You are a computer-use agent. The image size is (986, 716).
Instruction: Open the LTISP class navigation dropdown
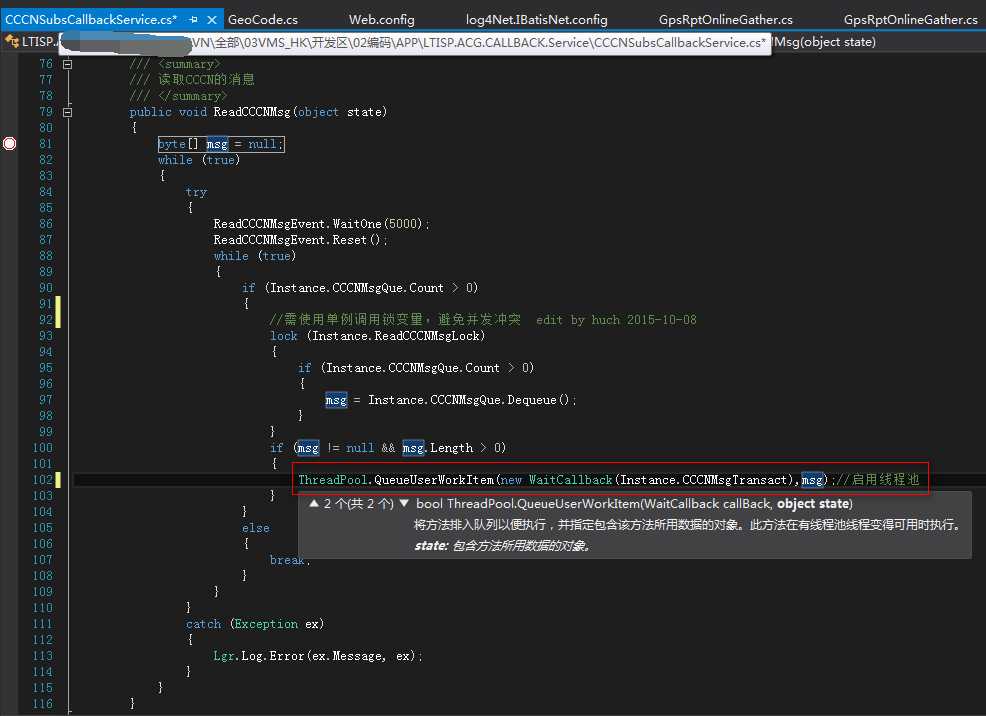[31, 41]
